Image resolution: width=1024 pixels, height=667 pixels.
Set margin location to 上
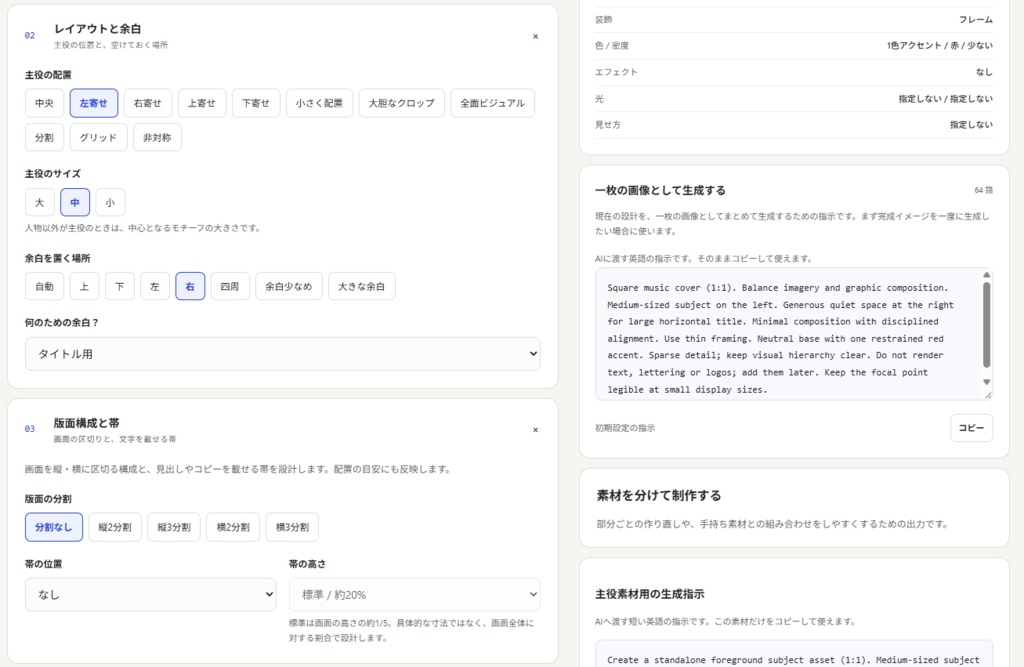pos(84,287)
